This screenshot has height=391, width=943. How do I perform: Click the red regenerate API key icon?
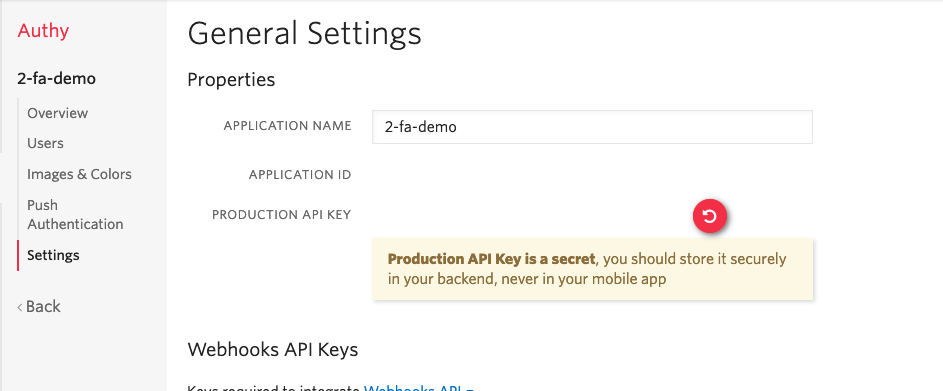click(x=710, y=215)
